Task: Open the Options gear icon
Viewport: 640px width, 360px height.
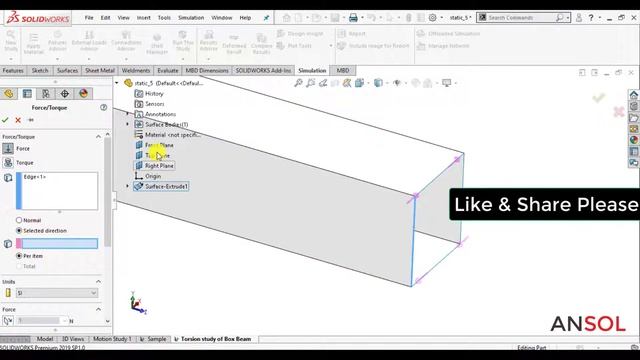Action: pyautogui.click(x=433, y=18)
